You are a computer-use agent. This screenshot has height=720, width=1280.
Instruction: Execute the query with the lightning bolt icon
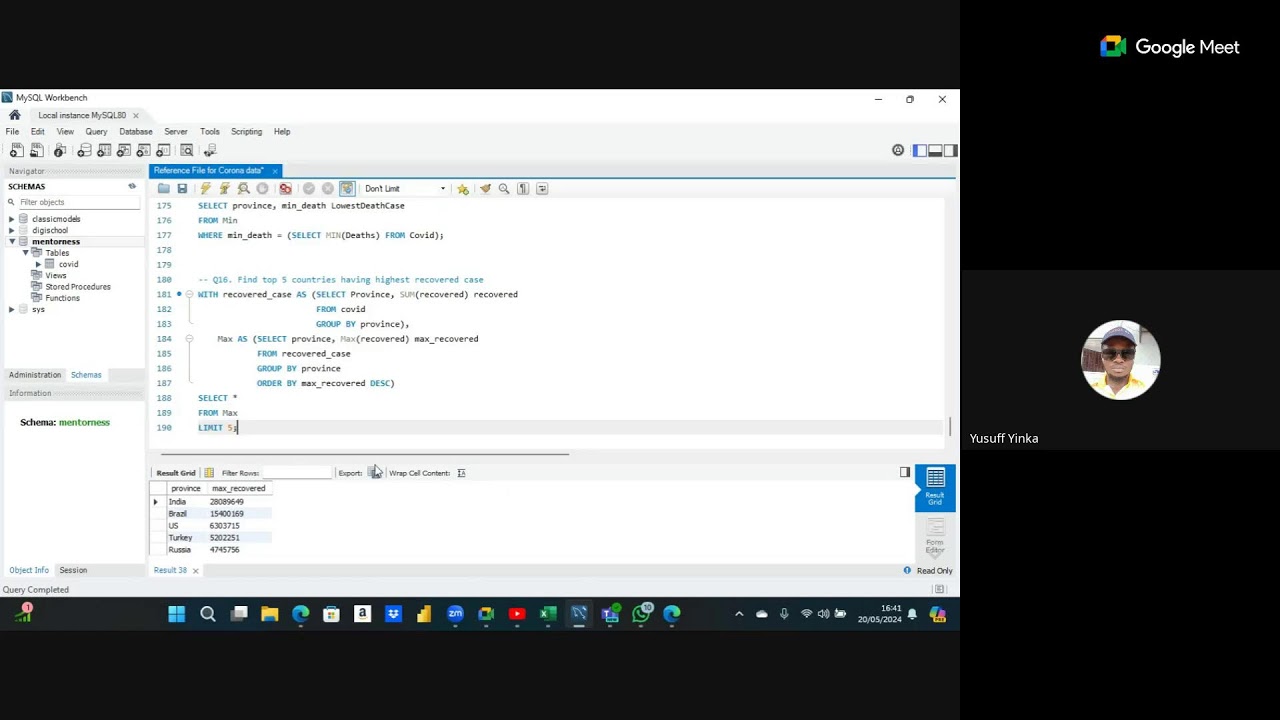click(206, 188)
